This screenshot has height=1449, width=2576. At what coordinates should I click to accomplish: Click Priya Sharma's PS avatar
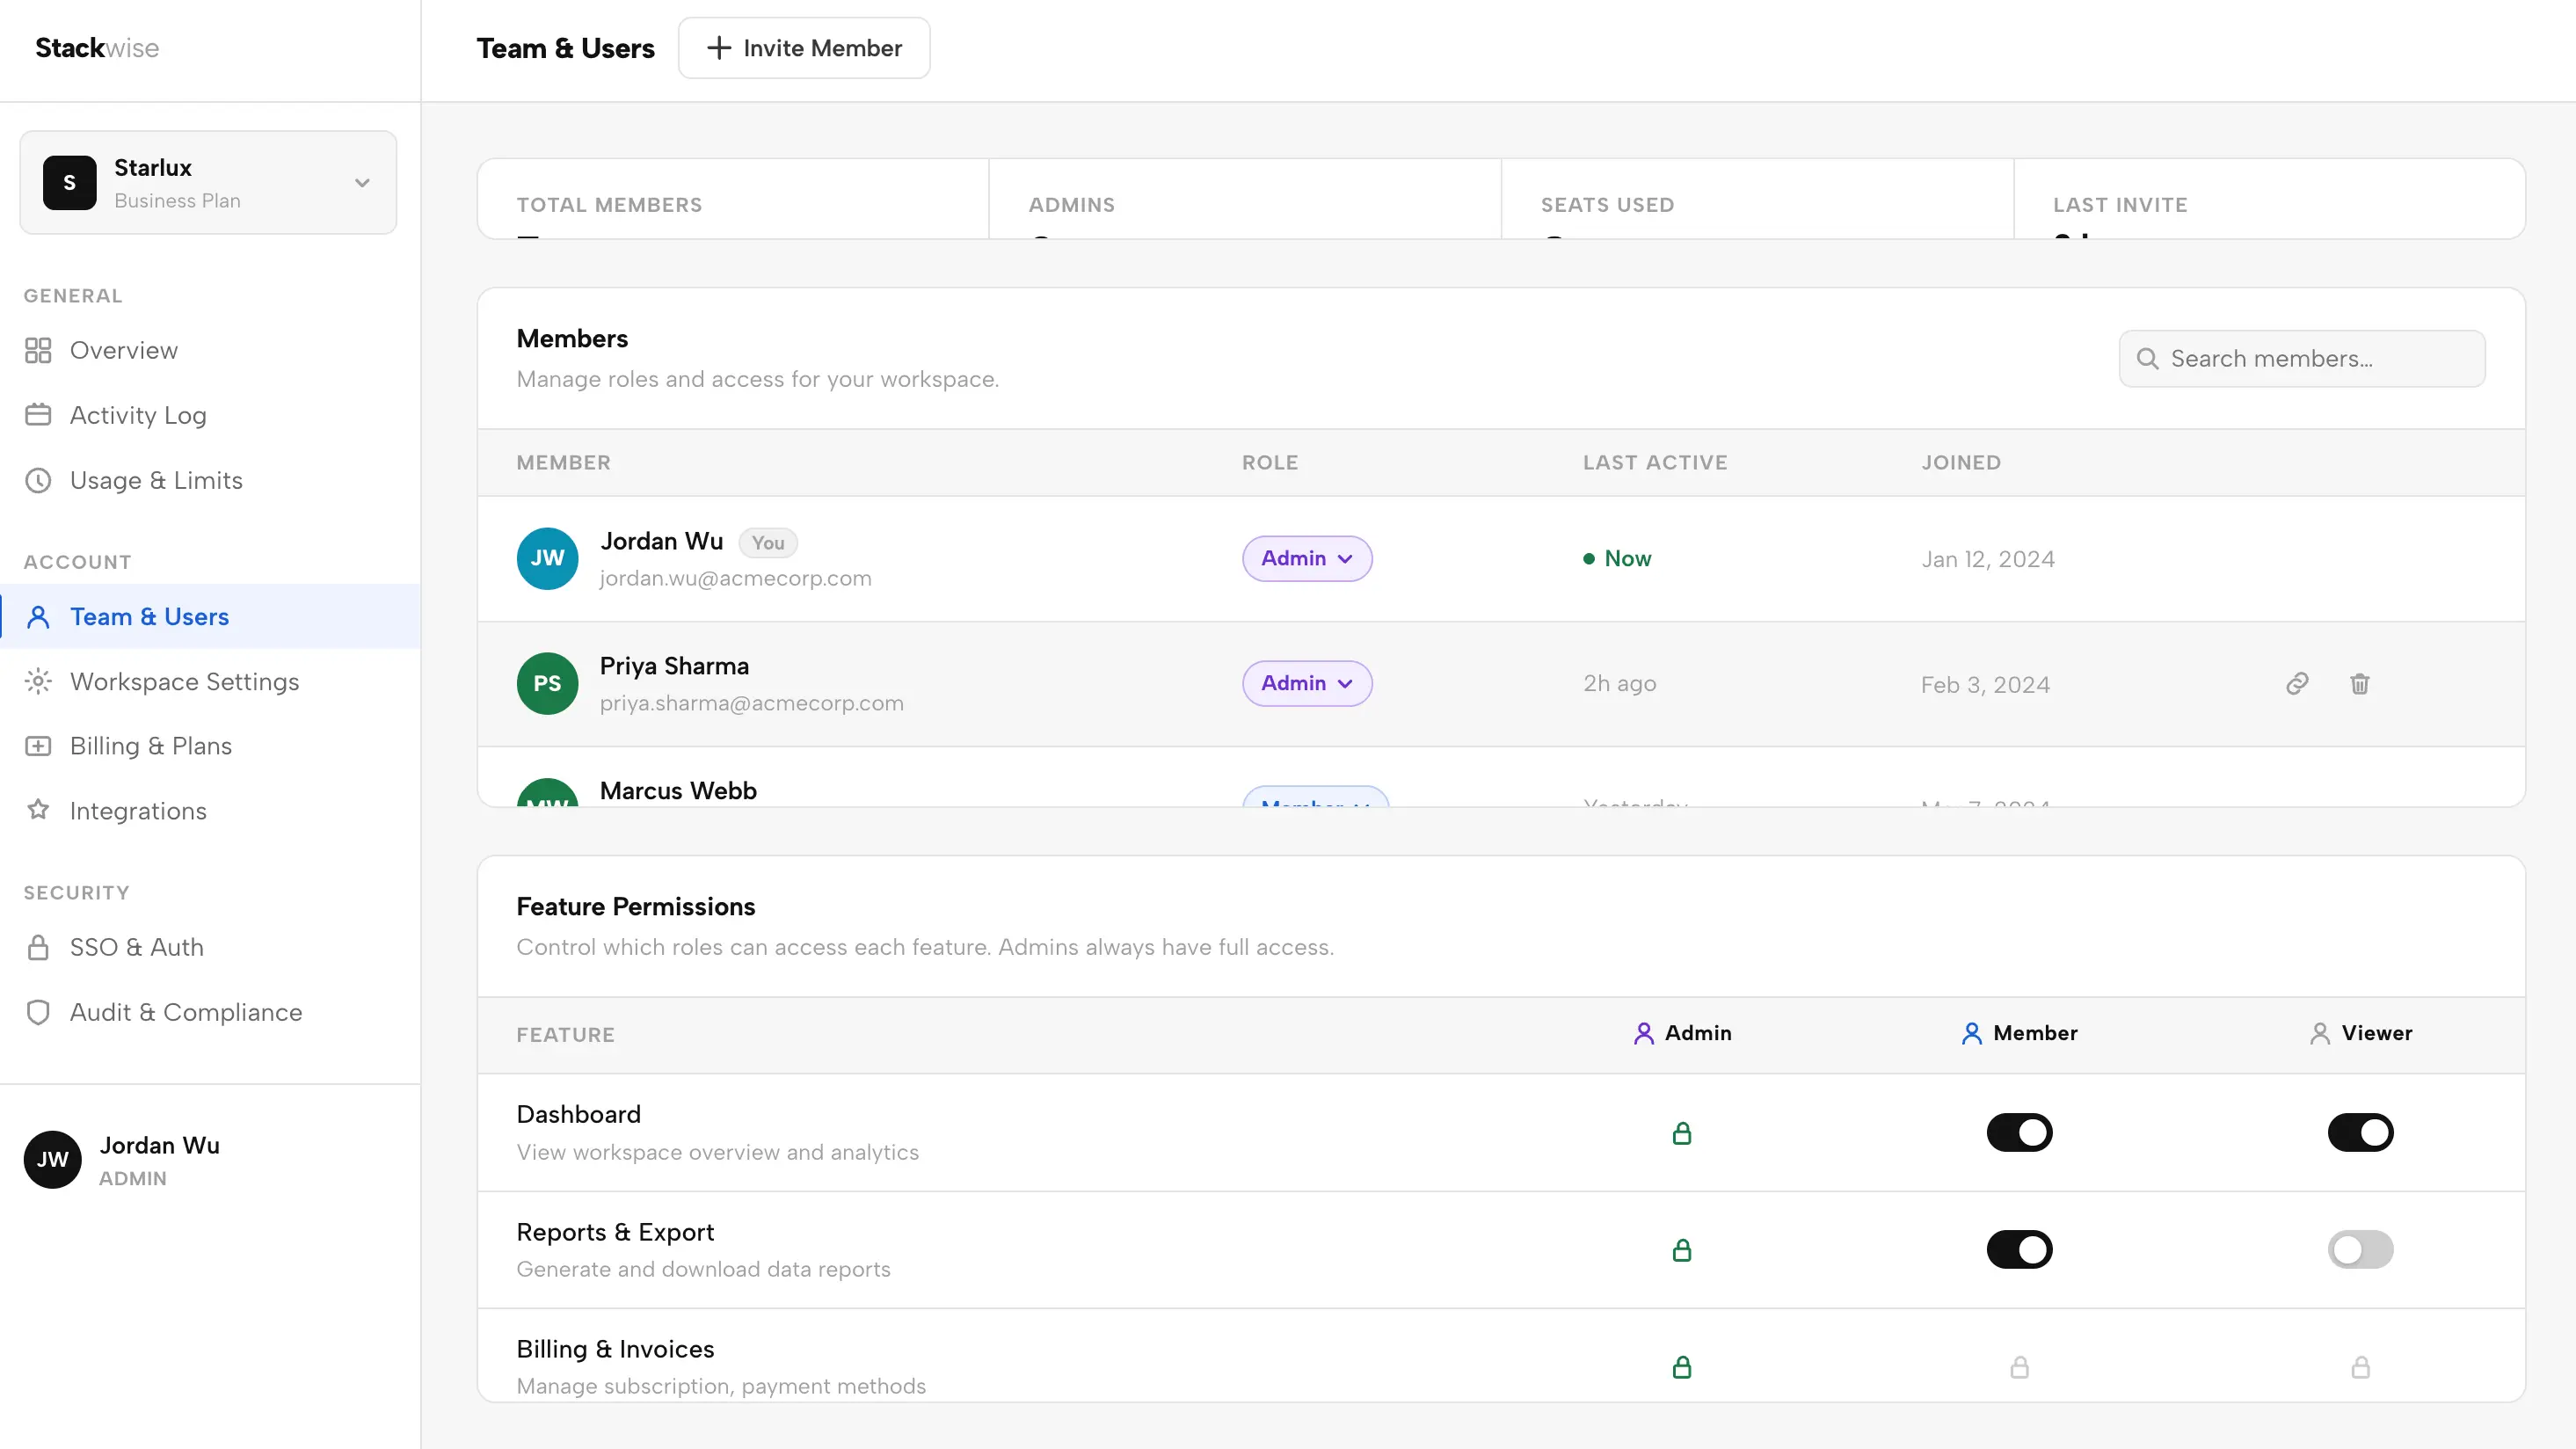point(547,684)
